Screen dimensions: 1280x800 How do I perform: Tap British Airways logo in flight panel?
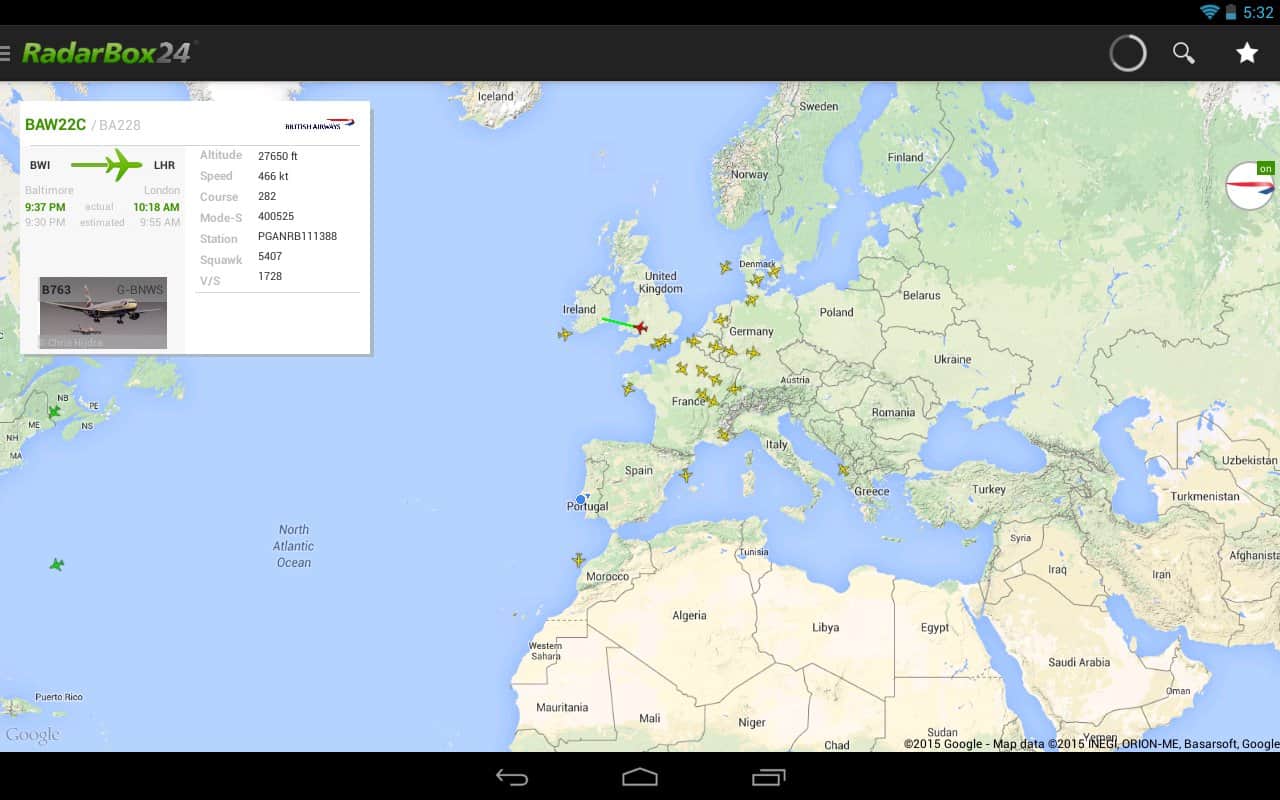pos(319,125)
